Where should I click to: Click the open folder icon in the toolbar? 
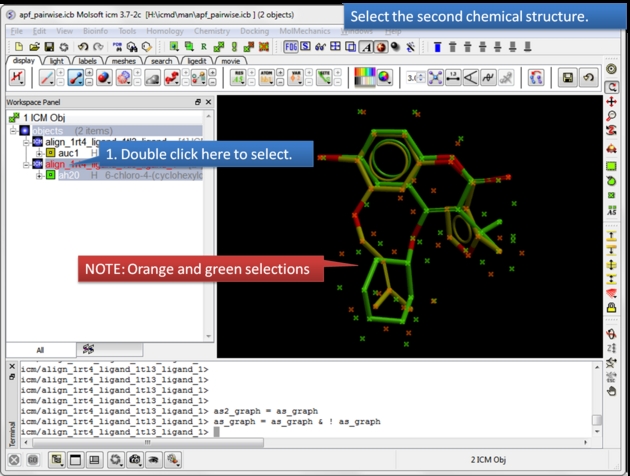coord(35,47)
